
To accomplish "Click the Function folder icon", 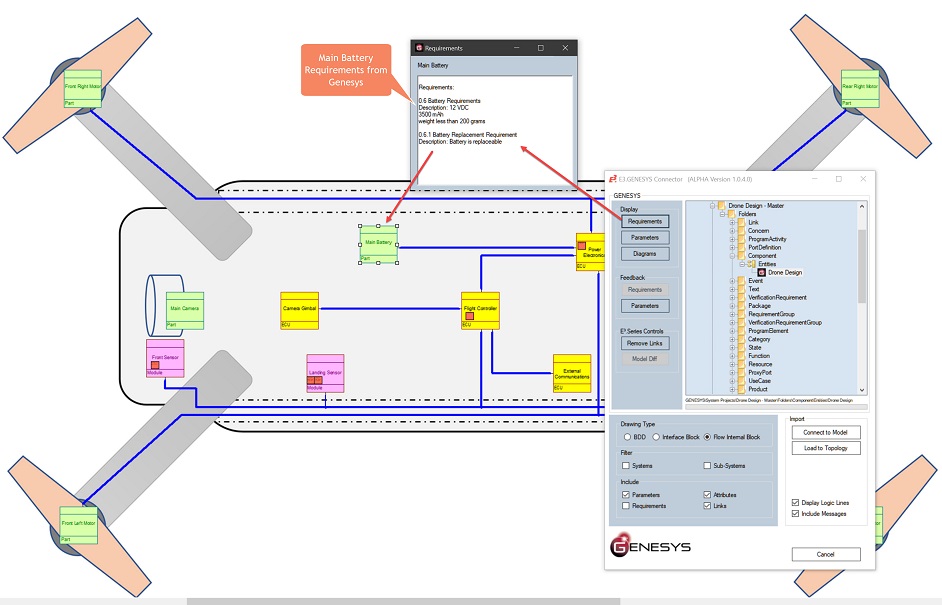I will [741, 356].
